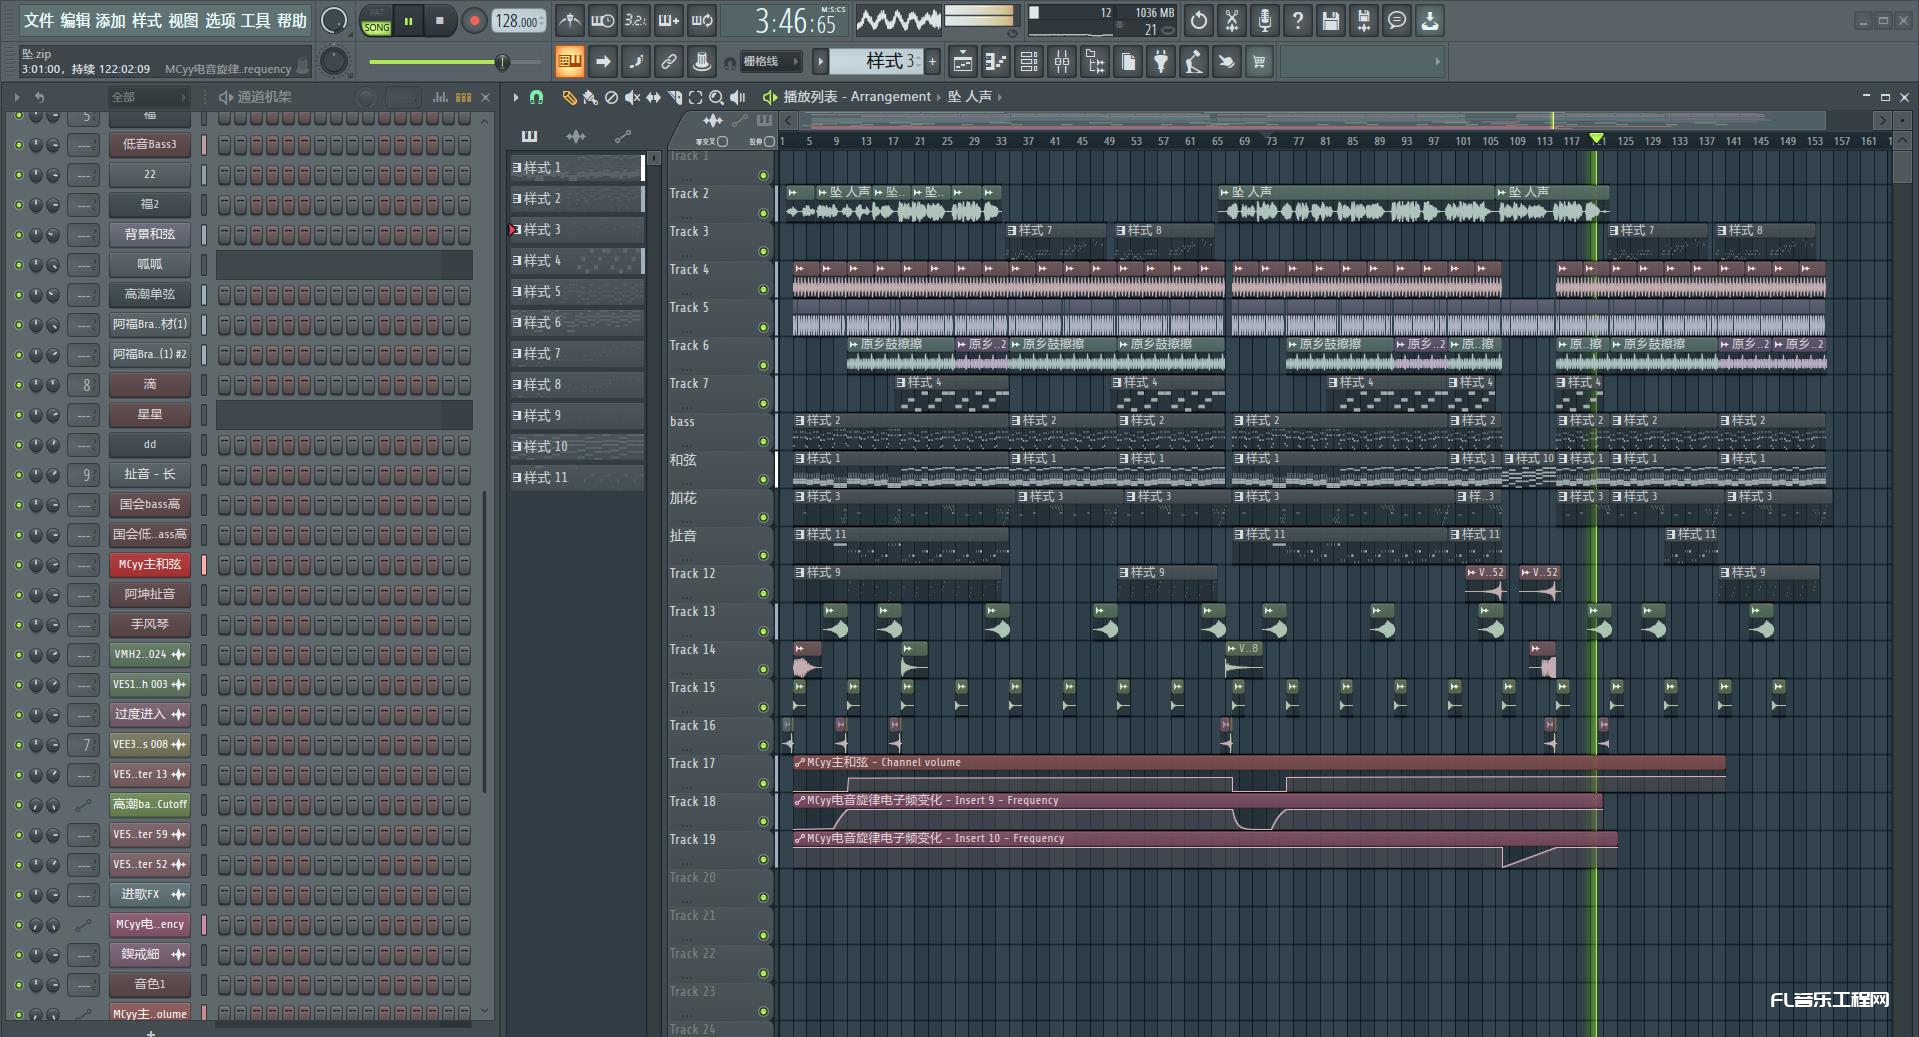Select the playlist draw pencil tool
Screen dimensions: 1919x1037
[x=569, y=97]
